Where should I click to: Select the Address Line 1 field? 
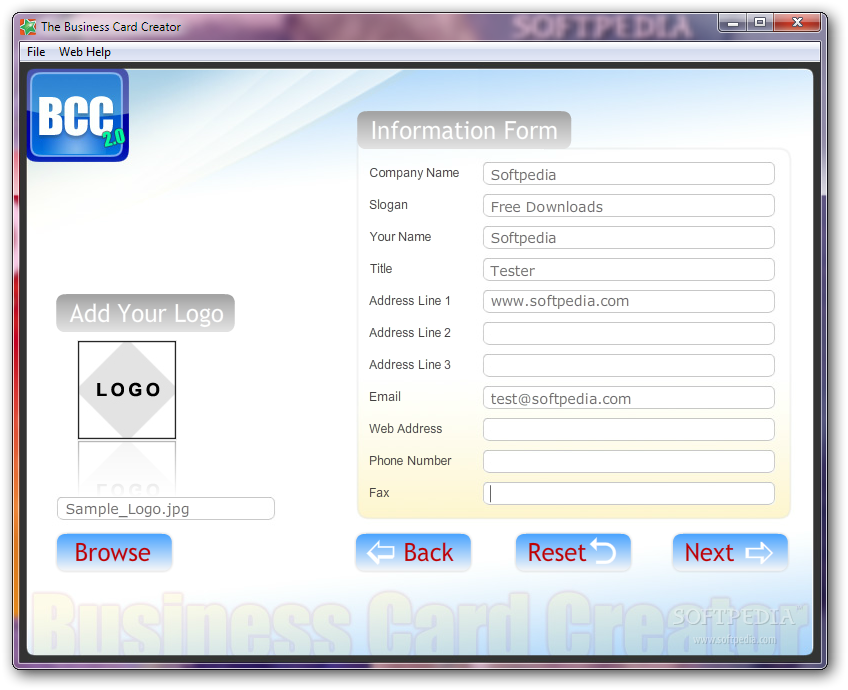628,302
